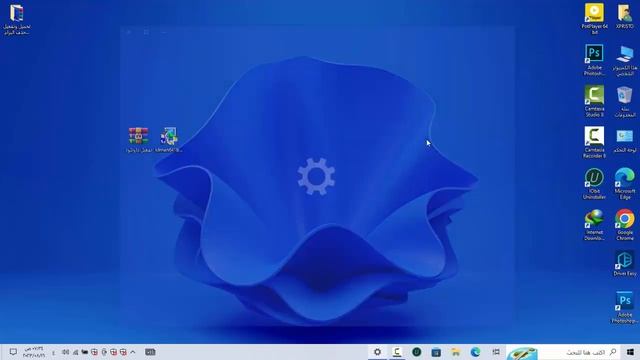Open the Control Panel desktop icon

pyautogui.click(x=624, y=141)
